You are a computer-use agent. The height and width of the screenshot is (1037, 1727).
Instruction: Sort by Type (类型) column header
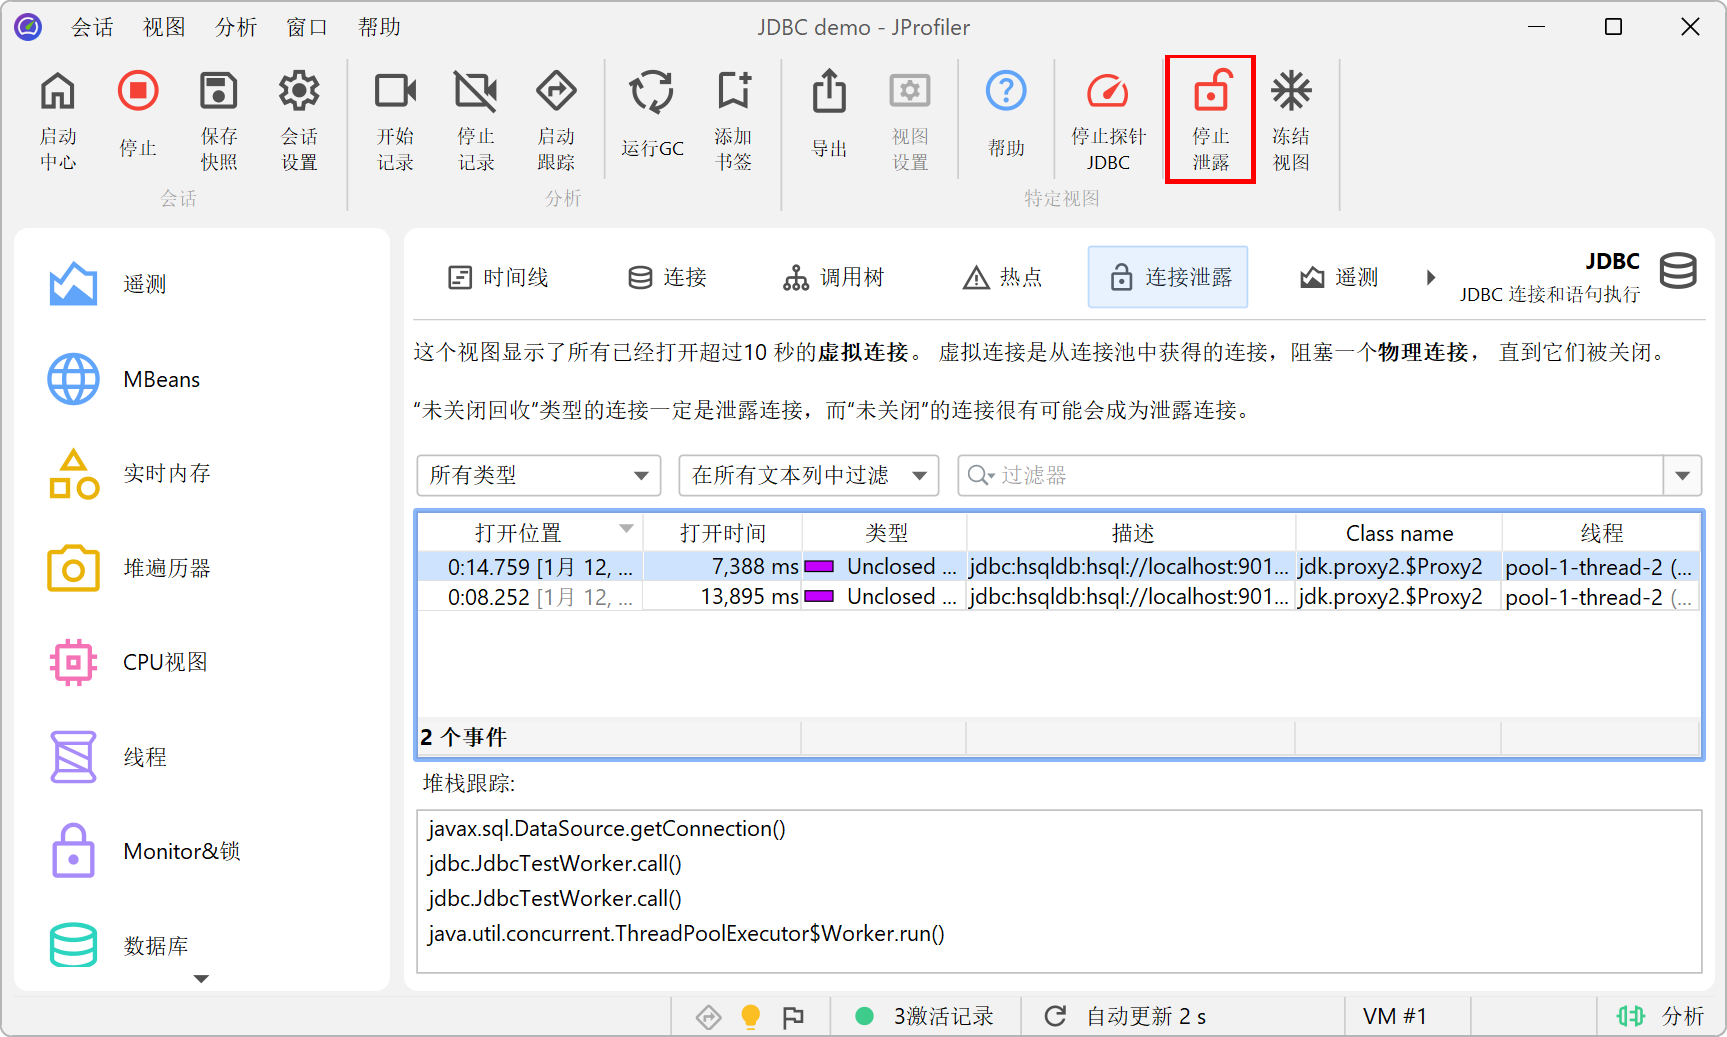click(885, 532)
